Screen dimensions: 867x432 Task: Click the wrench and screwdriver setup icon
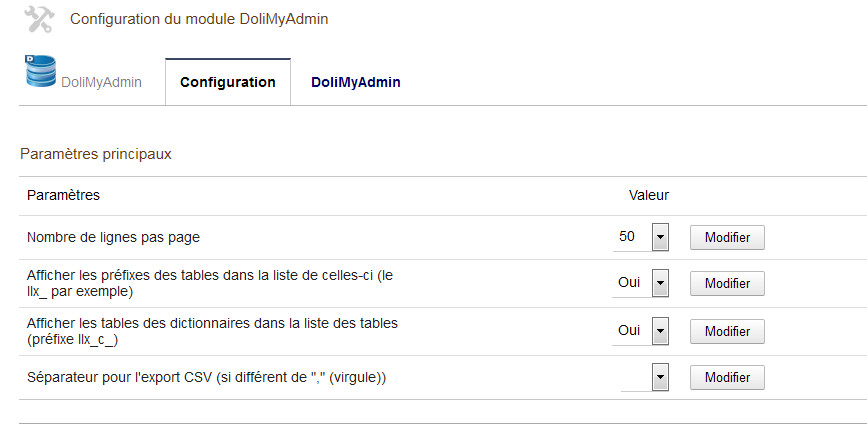38,19
